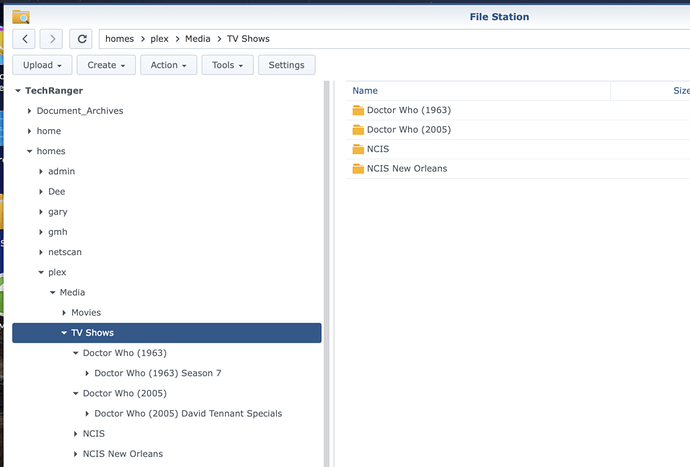Sort by the Size column header
690x467 pixels.
pos(650,91)
